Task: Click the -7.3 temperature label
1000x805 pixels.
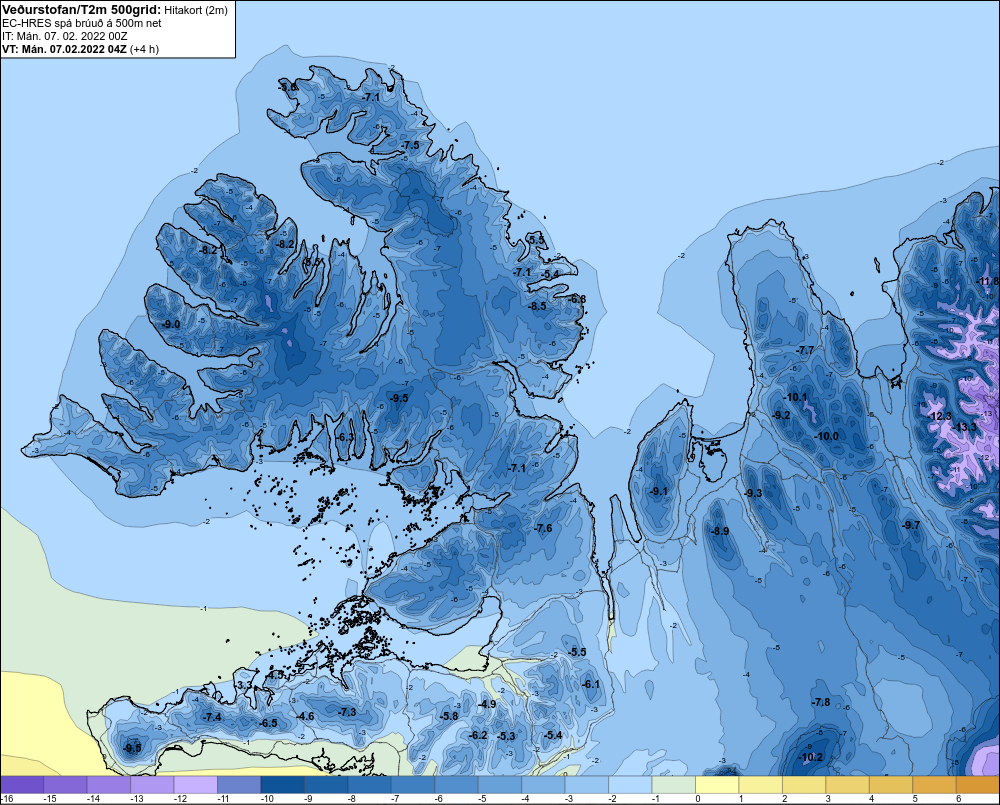Action: (x=347, y=712)
